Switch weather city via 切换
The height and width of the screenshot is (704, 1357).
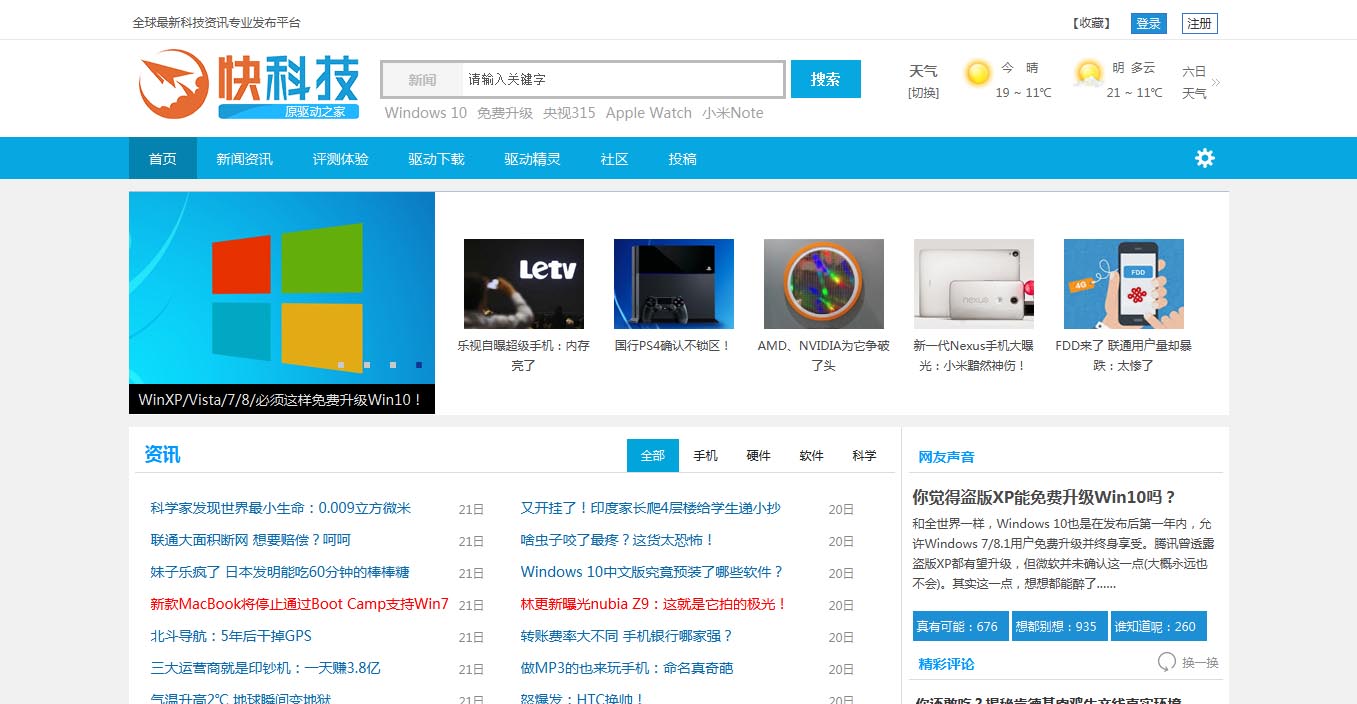923,93
